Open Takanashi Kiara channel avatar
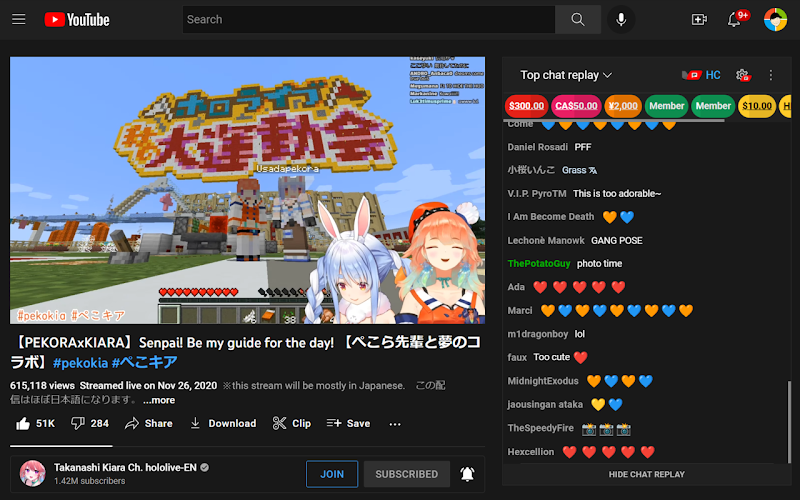This screenshot has width=800, height=500. 33,473
